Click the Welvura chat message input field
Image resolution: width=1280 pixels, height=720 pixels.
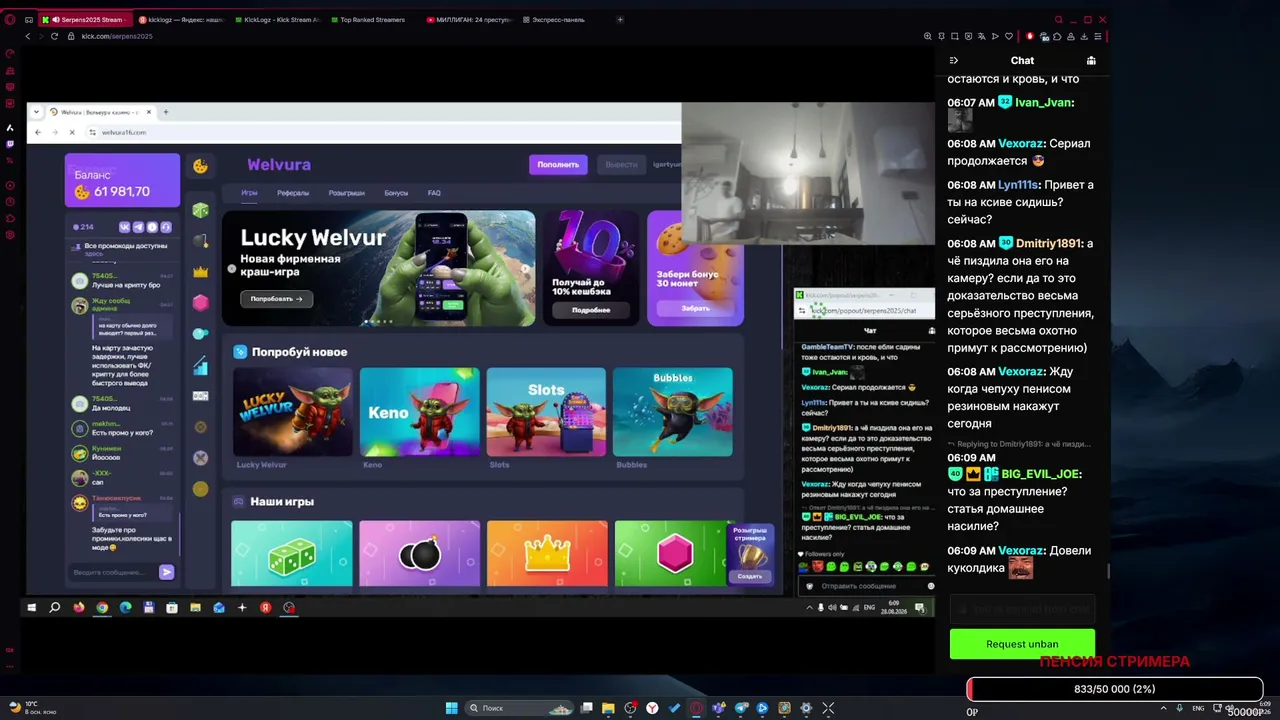[x=113, y=572]
